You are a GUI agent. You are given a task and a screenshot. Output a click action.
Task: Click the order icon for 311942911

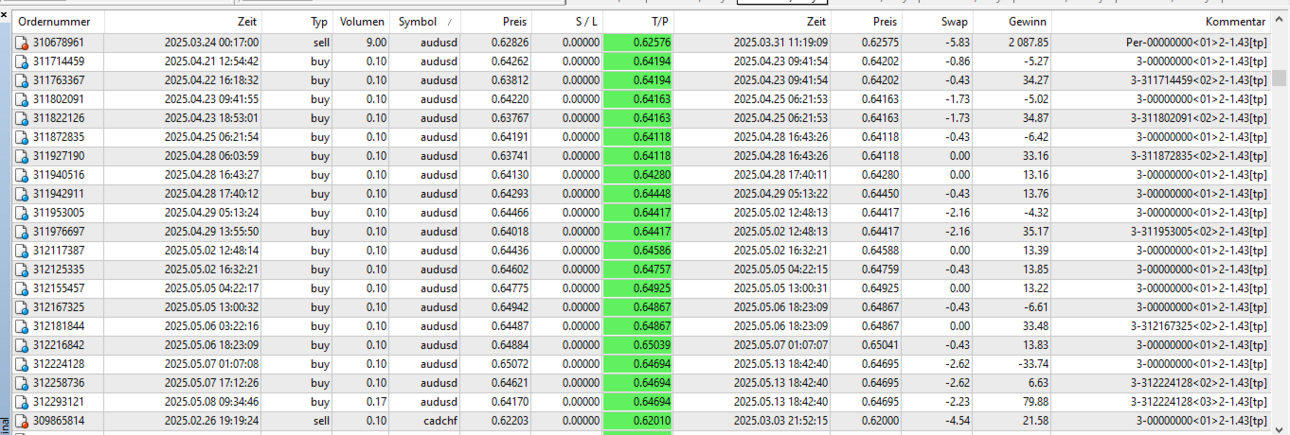tap(21, 193)
